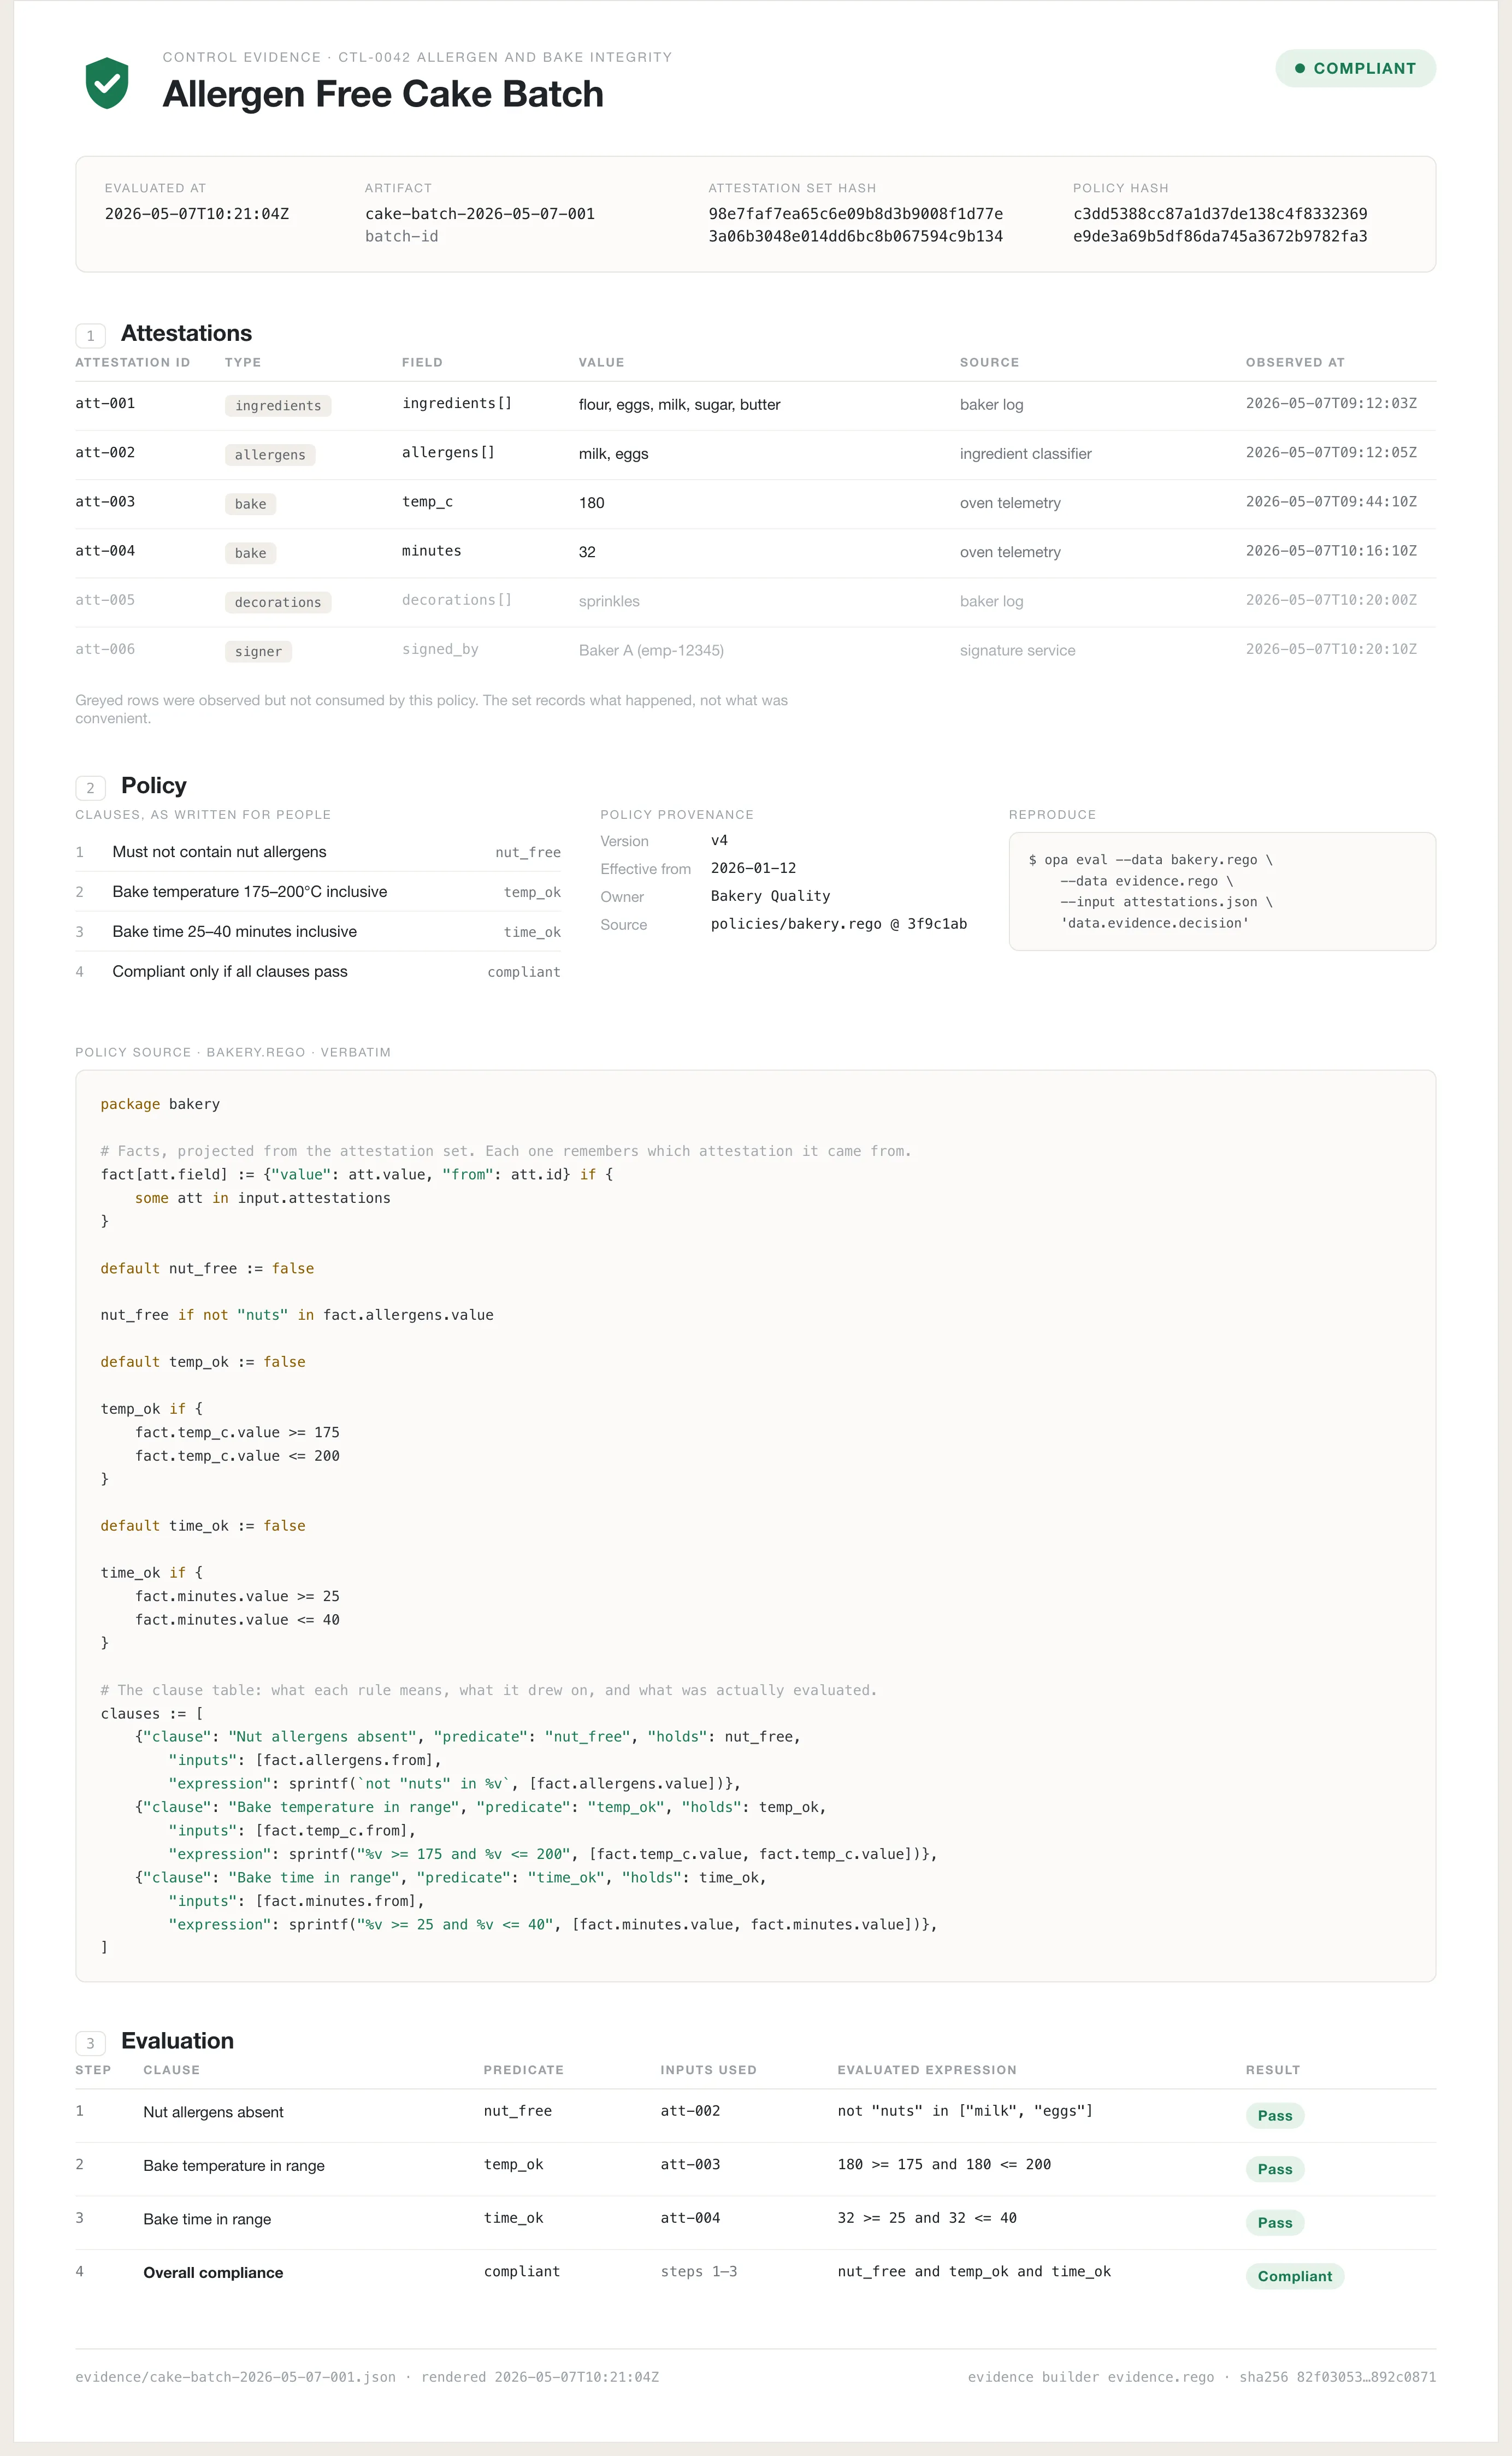Click the COMPLIANT status badge
1512x2456 pixels.
point(1355,68)
